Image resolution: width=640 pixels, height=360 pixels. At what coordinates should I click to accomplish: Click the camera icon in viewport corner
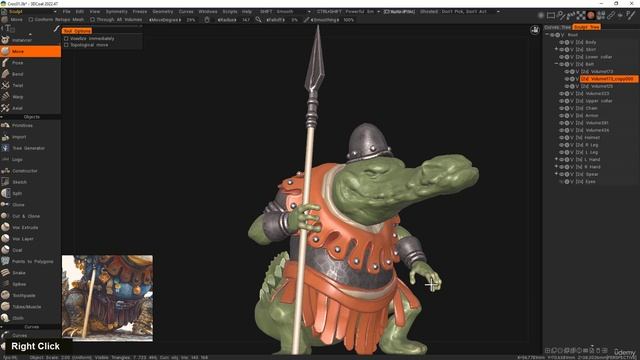tap(535, 30)
